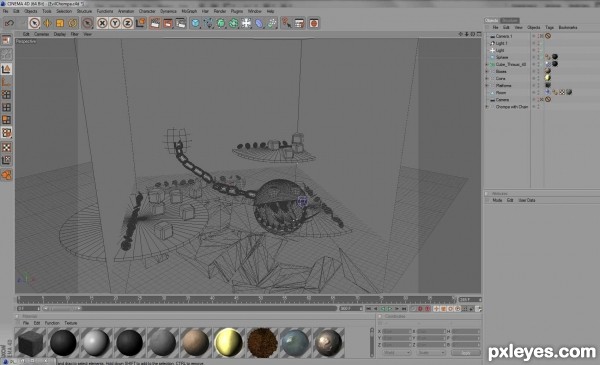600x365 pixels.
Task: Click the yellow material tag on Coins
Action: (548, 78)
